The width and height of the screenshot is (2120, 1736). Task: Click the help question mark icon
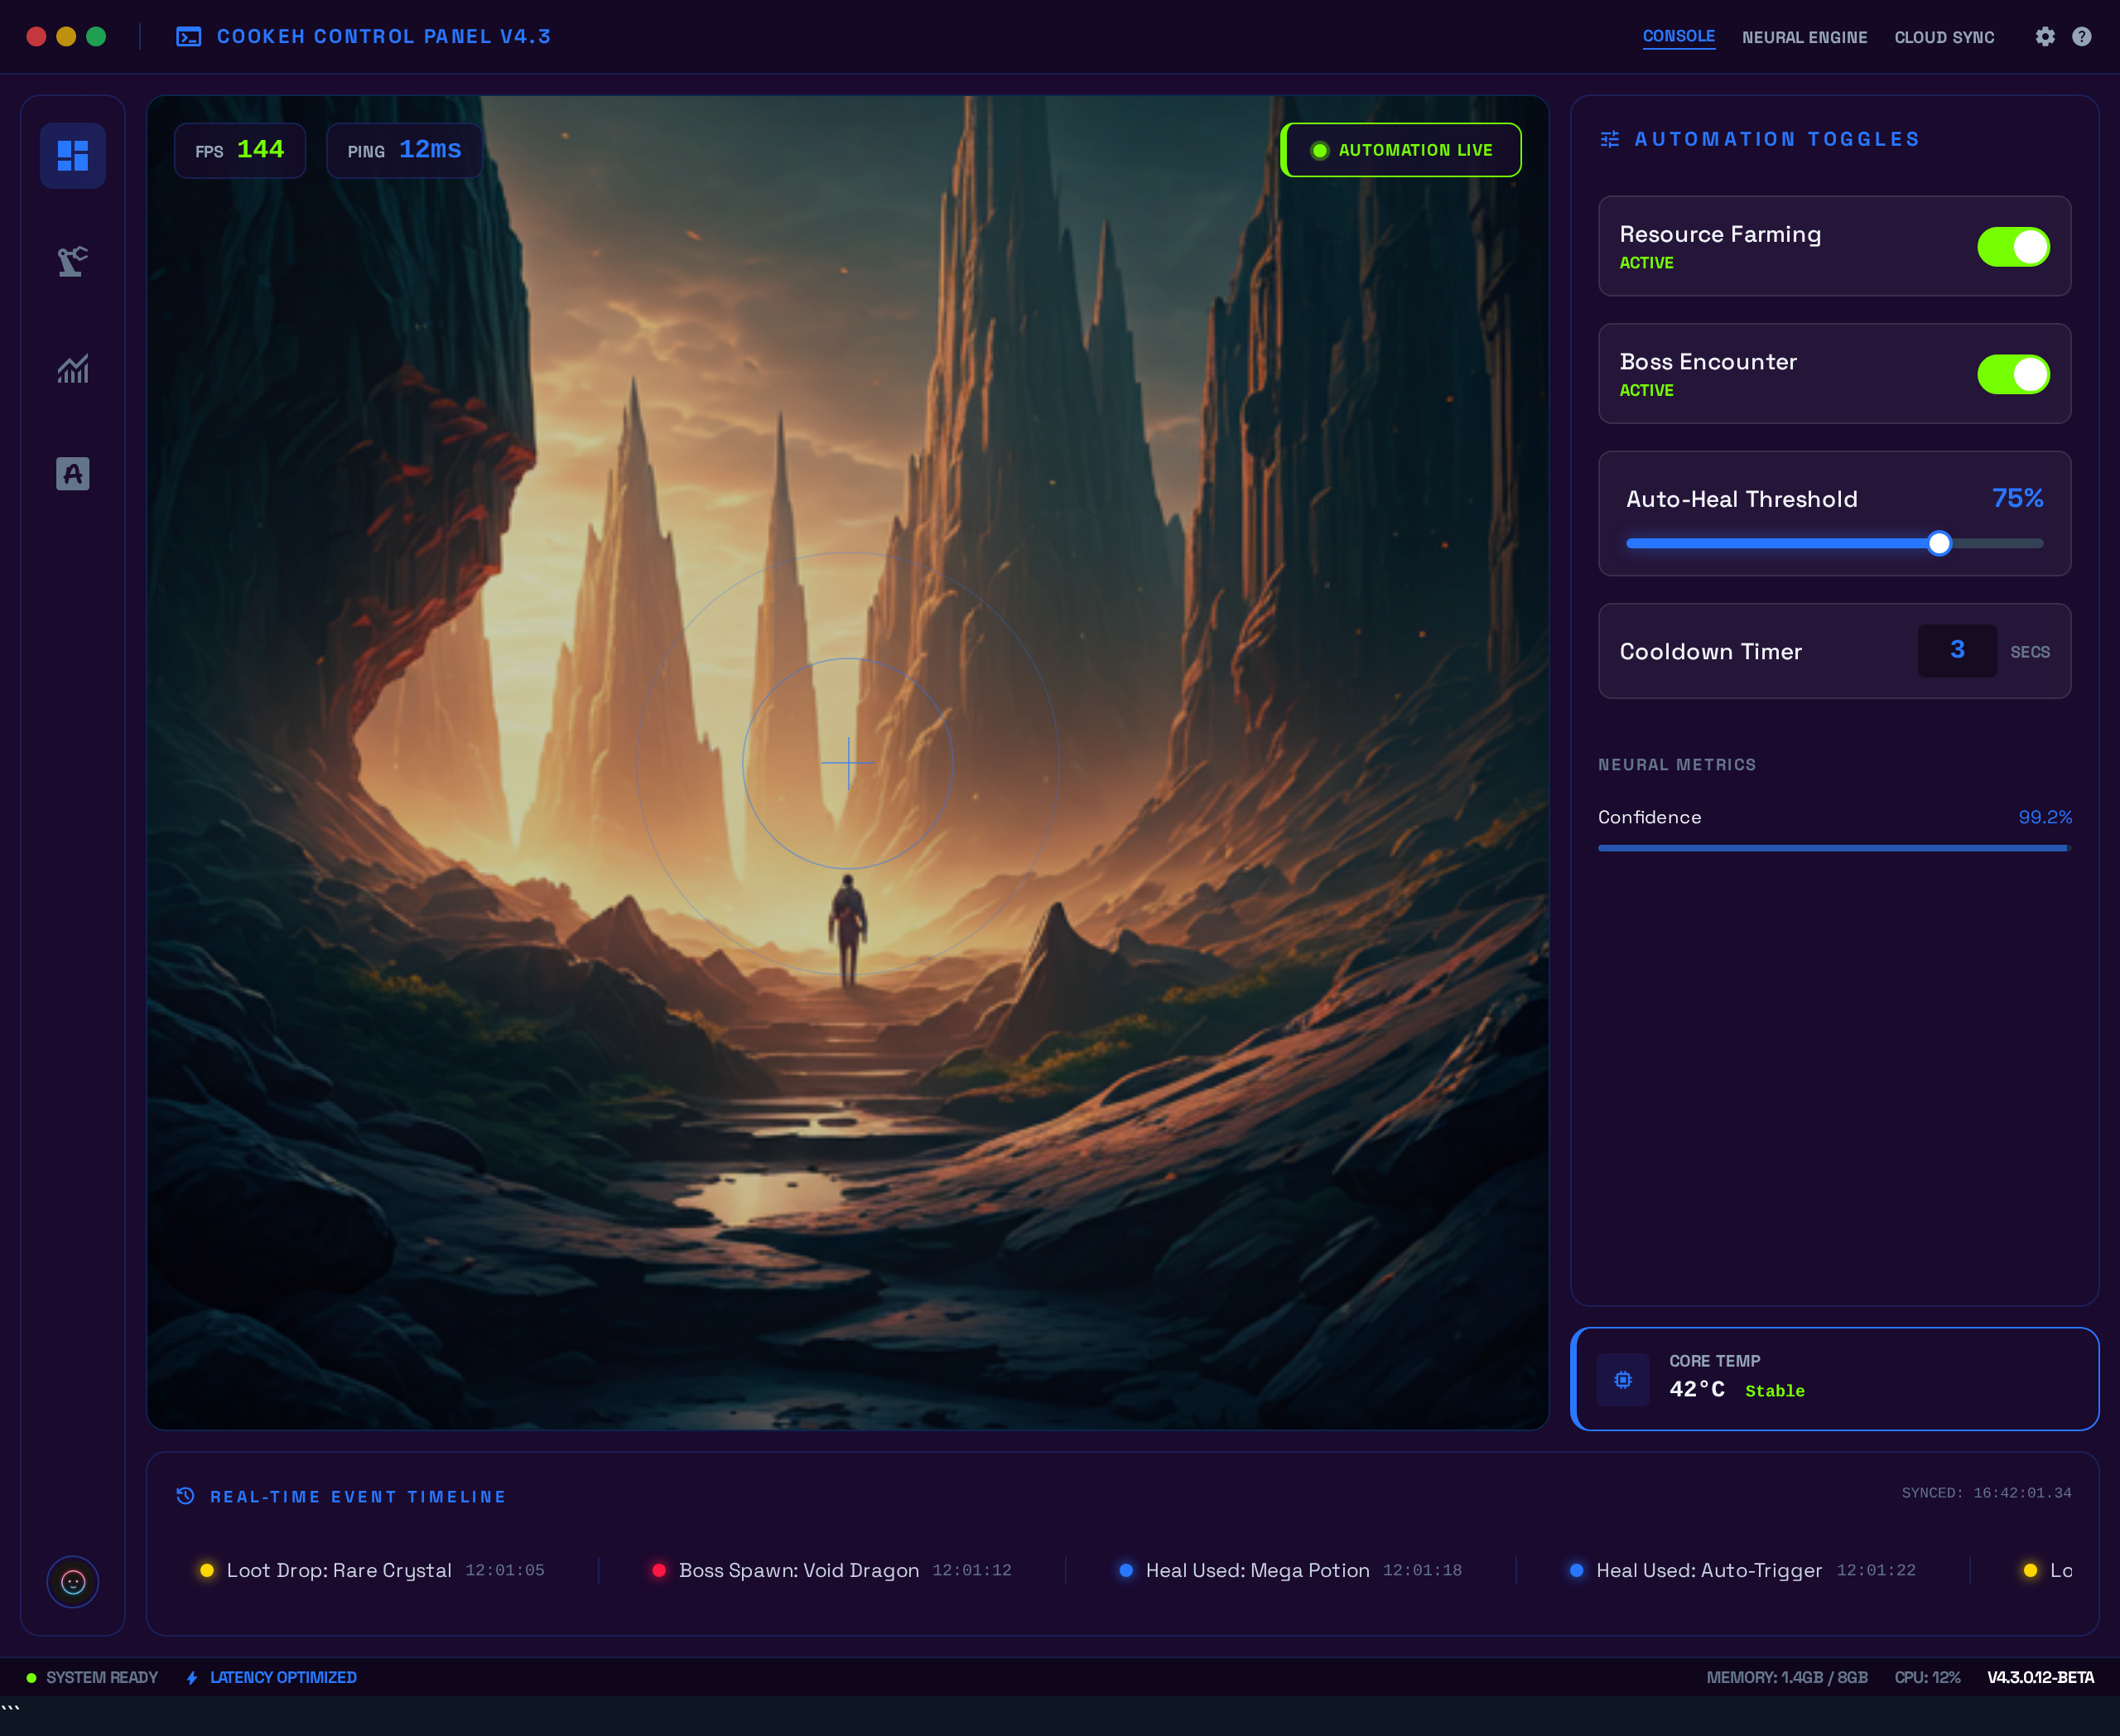pyautogui.click(x=2082, y=37)
